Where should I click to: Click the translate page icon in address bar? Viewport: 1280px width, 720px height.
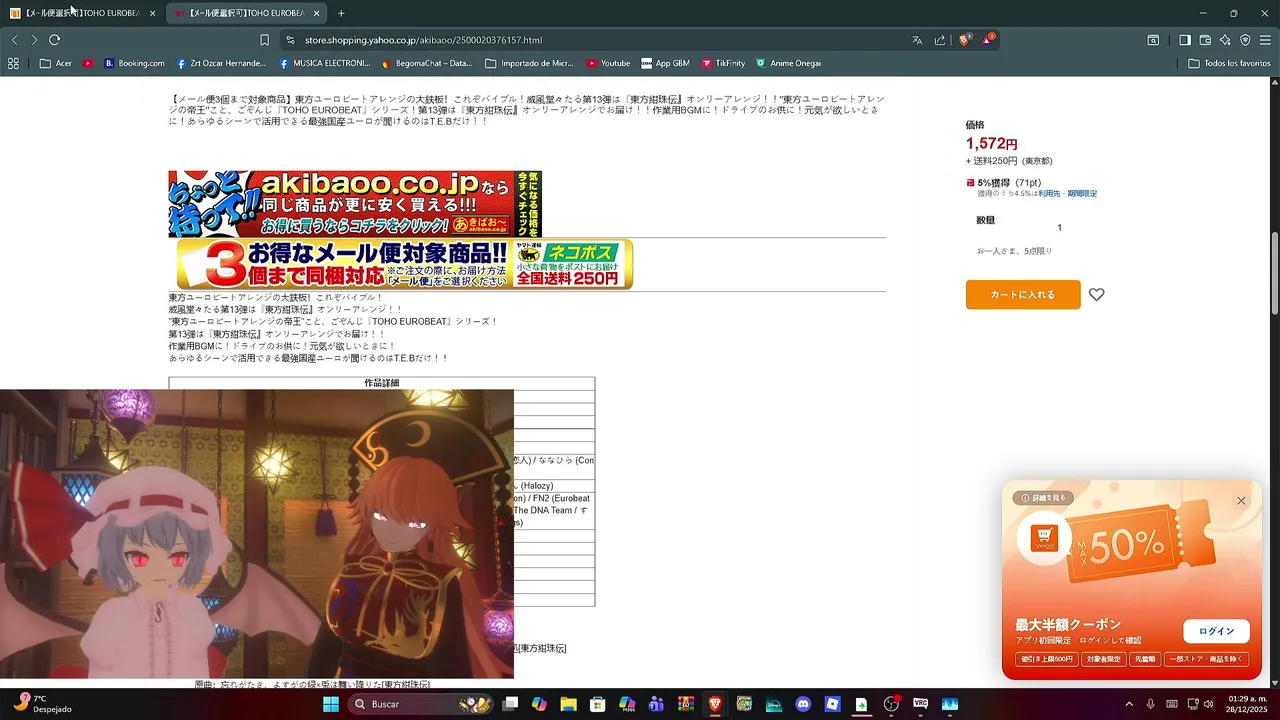click(x=917, y=40)
